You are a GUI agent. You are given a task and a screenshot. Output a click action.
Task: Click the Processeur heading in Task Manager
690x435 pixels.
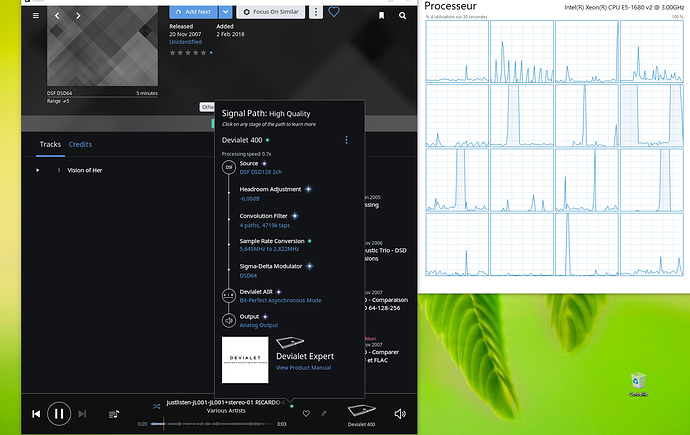(450, 6)
